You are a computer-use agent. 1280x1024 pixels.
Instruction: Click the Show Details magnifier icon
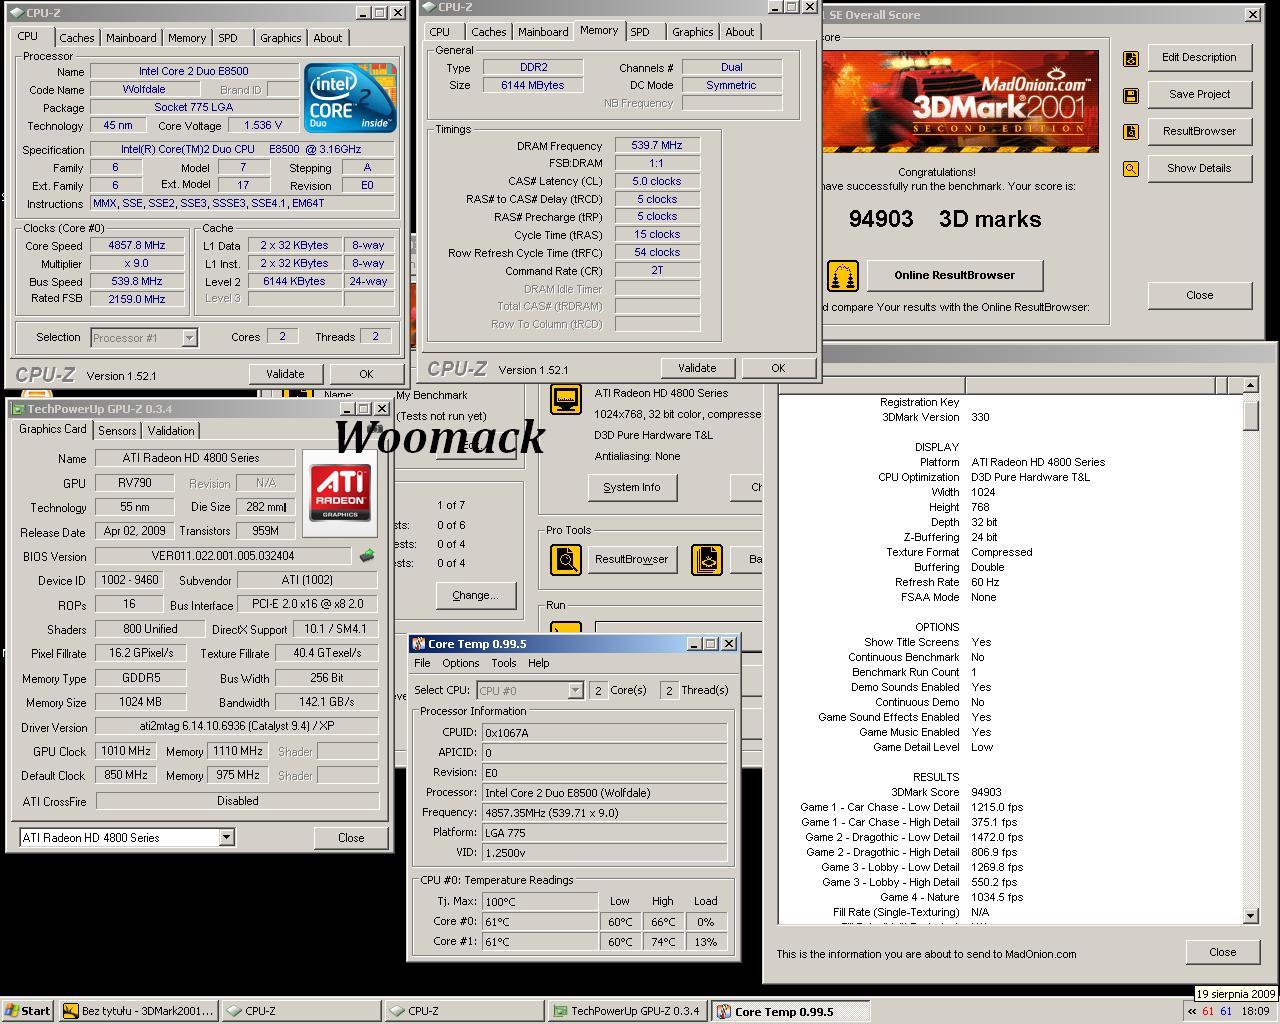tap(1131, 169)
